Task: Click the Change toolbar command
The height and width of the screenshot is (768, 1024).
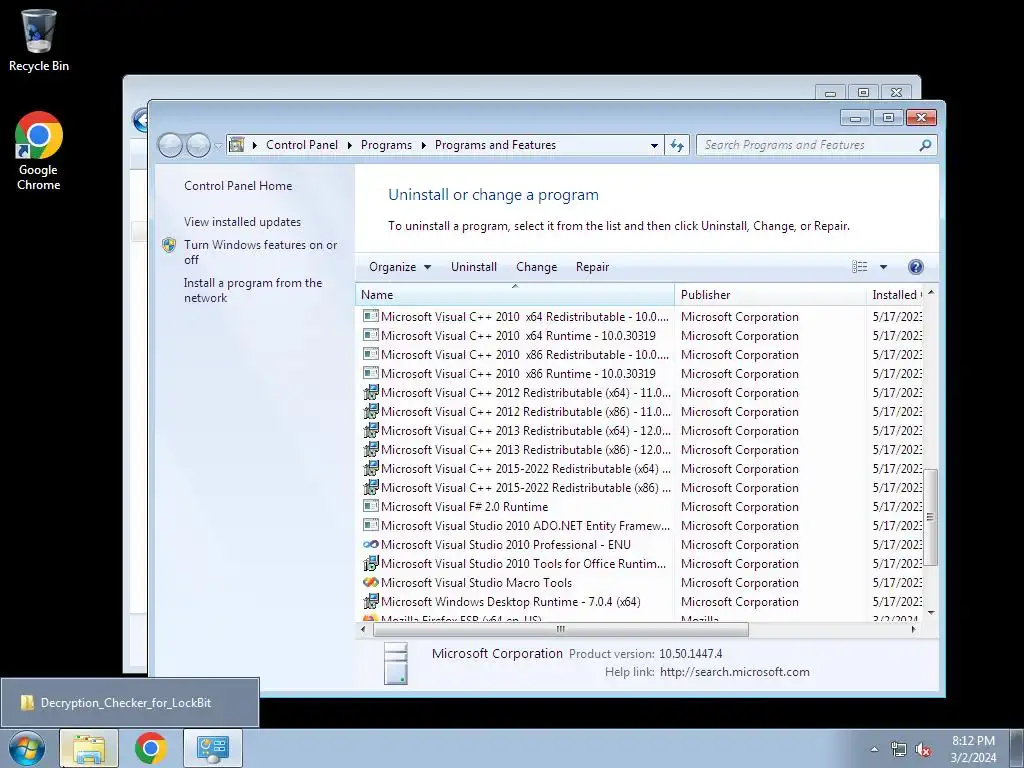Action: tap(536, 266)
